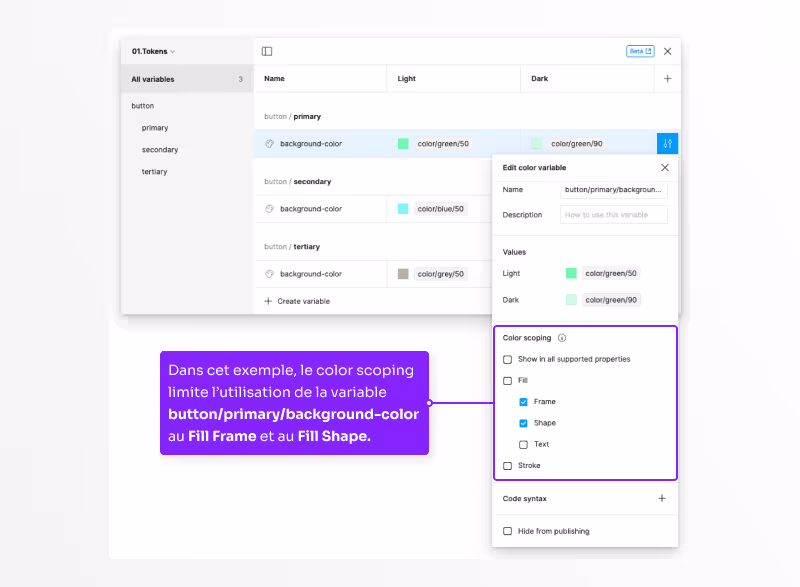Click the Code syntax label
Image resolution: width=800 pixels, height=587 pixels.
click(x=524, y=499)
